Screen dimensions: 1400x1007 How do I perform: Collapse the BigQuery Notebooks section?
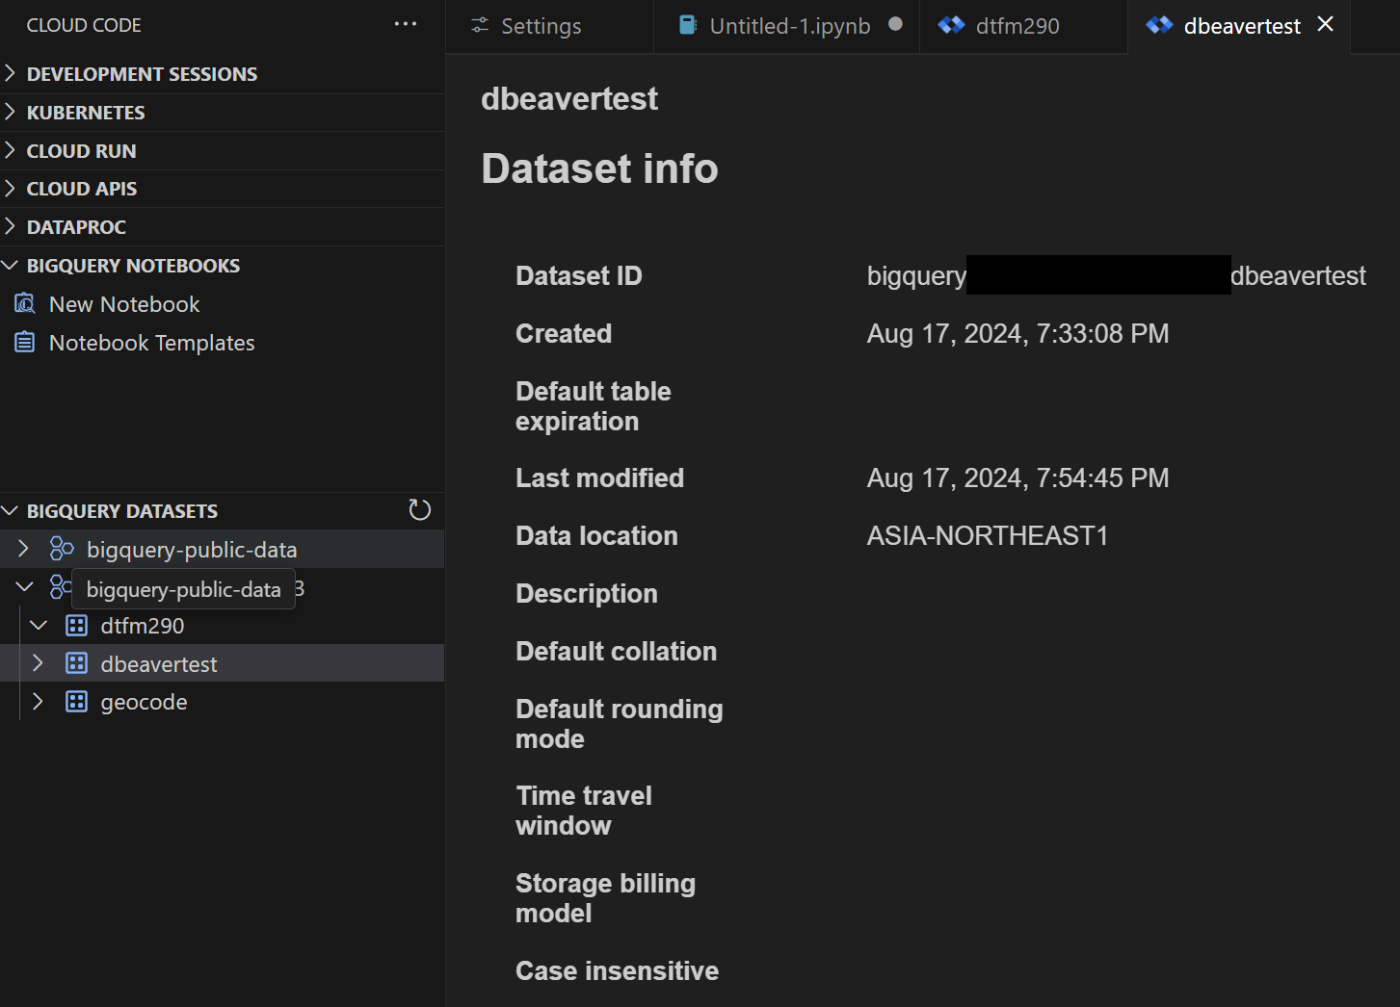pos(10,265)
